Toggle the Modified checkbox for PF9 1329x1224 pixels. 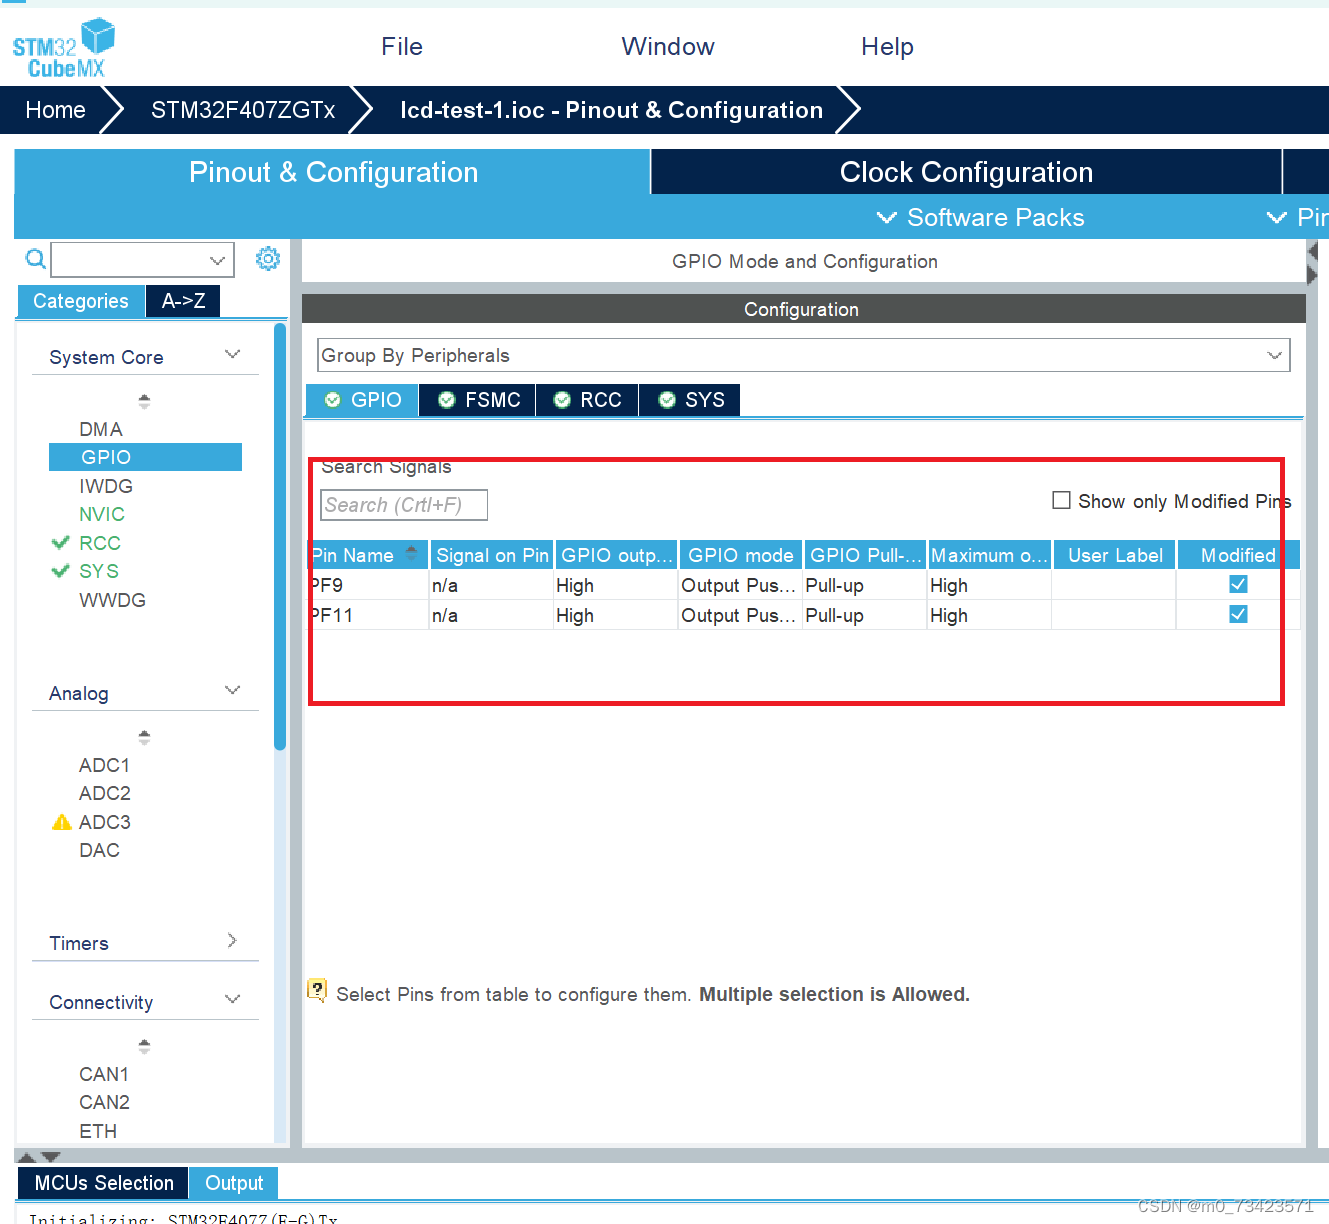[1238, 584]
